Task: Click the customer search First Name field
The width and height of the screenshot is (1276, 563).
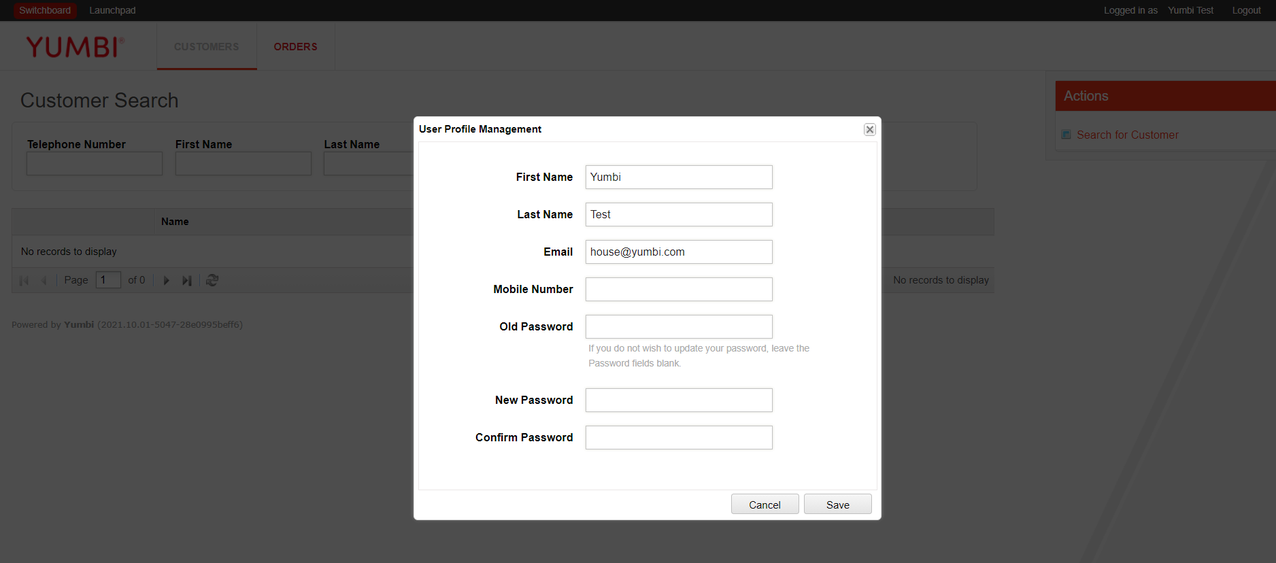Action: coord(243,164)
